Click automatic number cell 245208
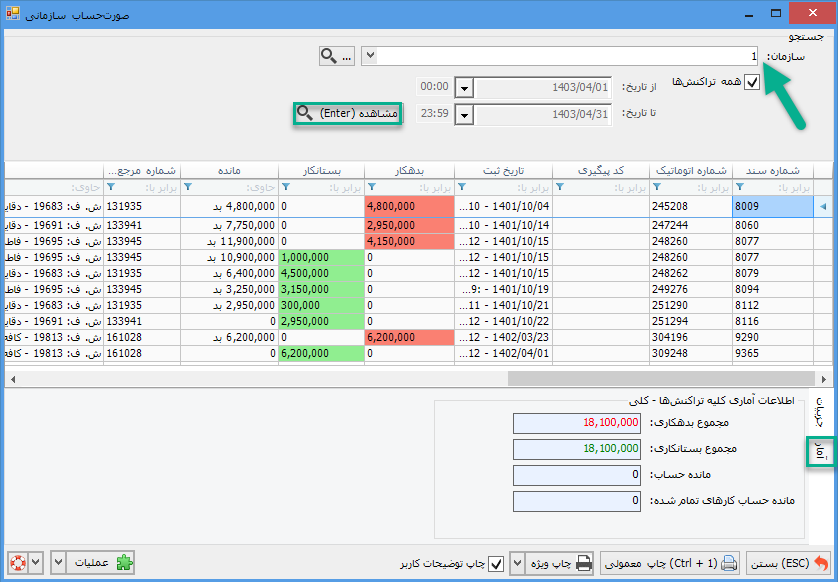Image resolution: width=838 pixels, height=582 pixels. click(x=691, y=206)
